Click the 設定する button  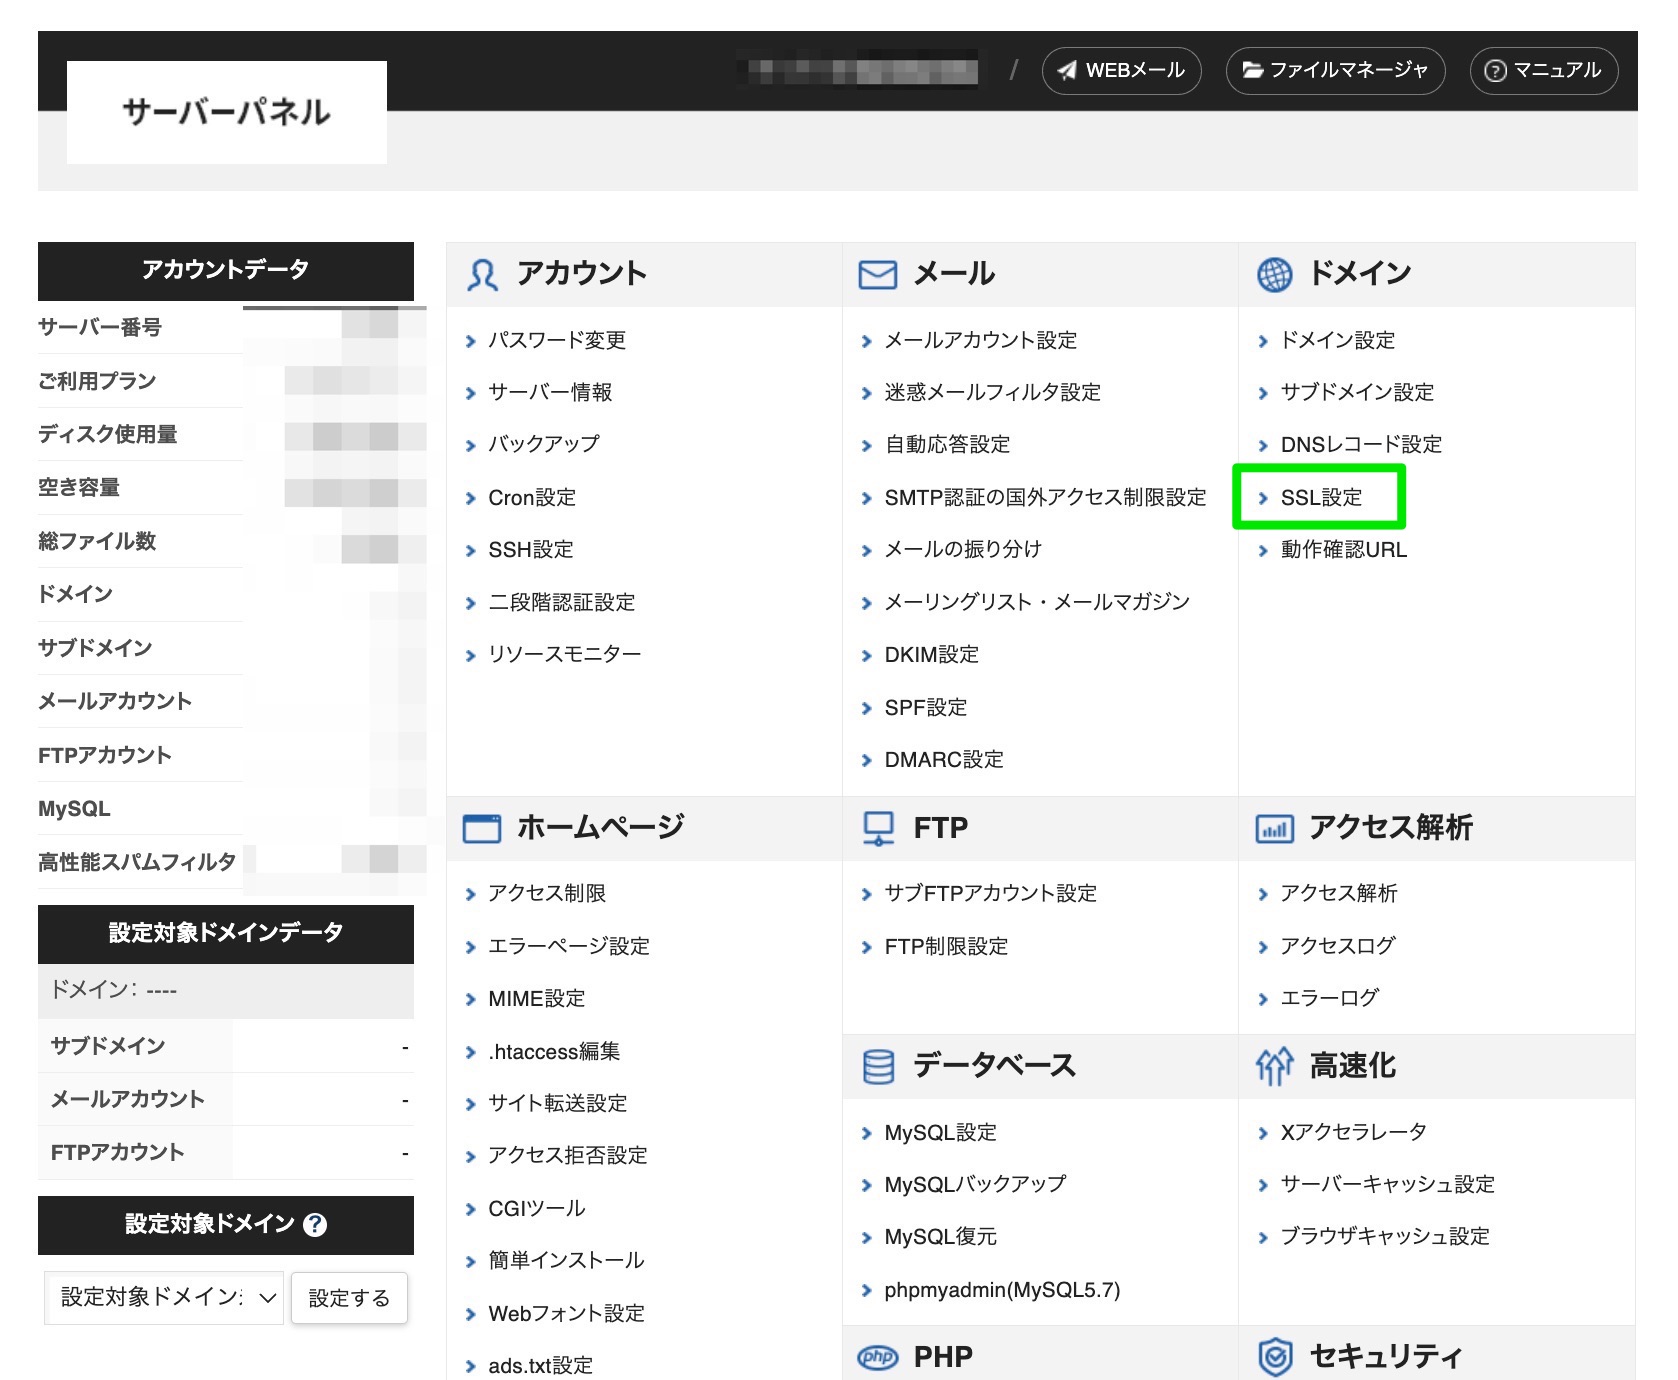tap(349, 1298)
